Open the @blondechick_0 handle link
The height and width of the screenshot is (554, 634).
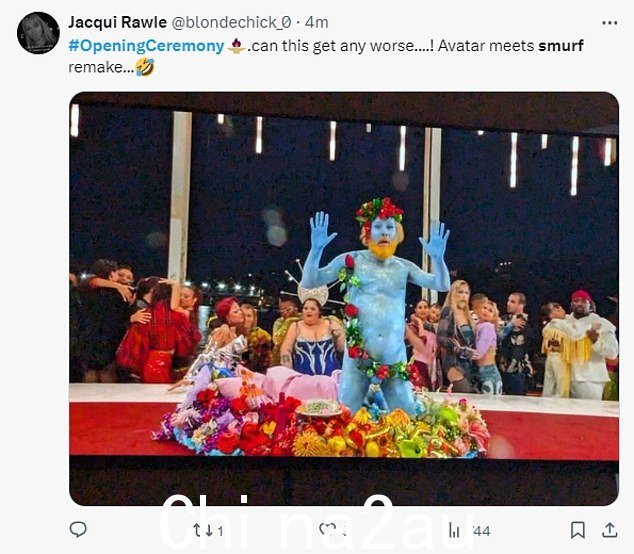coord(231,23)
